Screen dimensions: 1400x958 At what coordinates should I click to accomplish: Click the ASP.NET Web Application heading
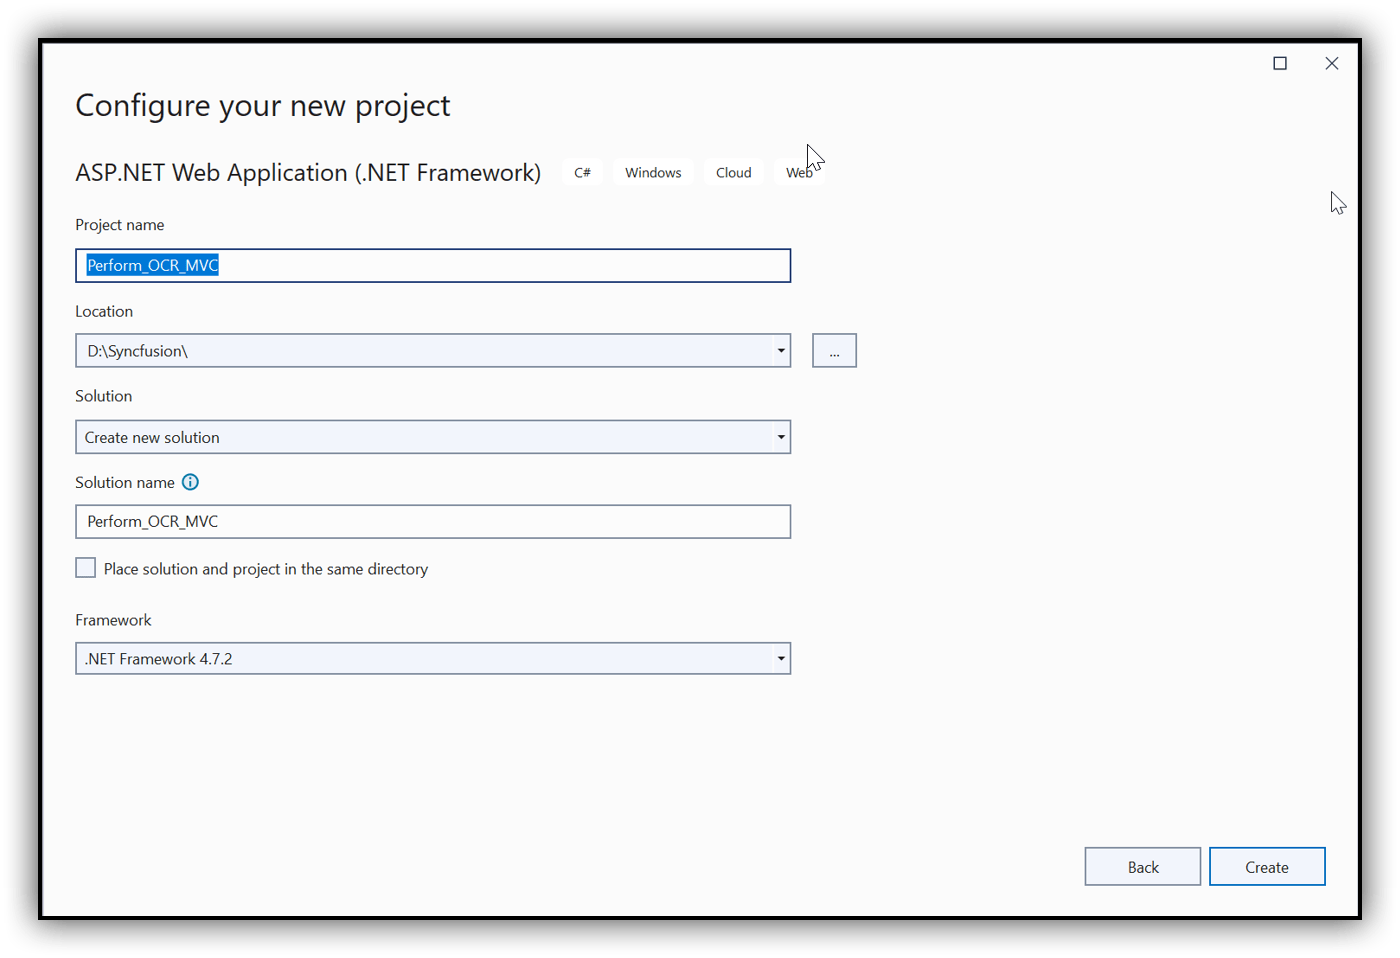point(308,172)
